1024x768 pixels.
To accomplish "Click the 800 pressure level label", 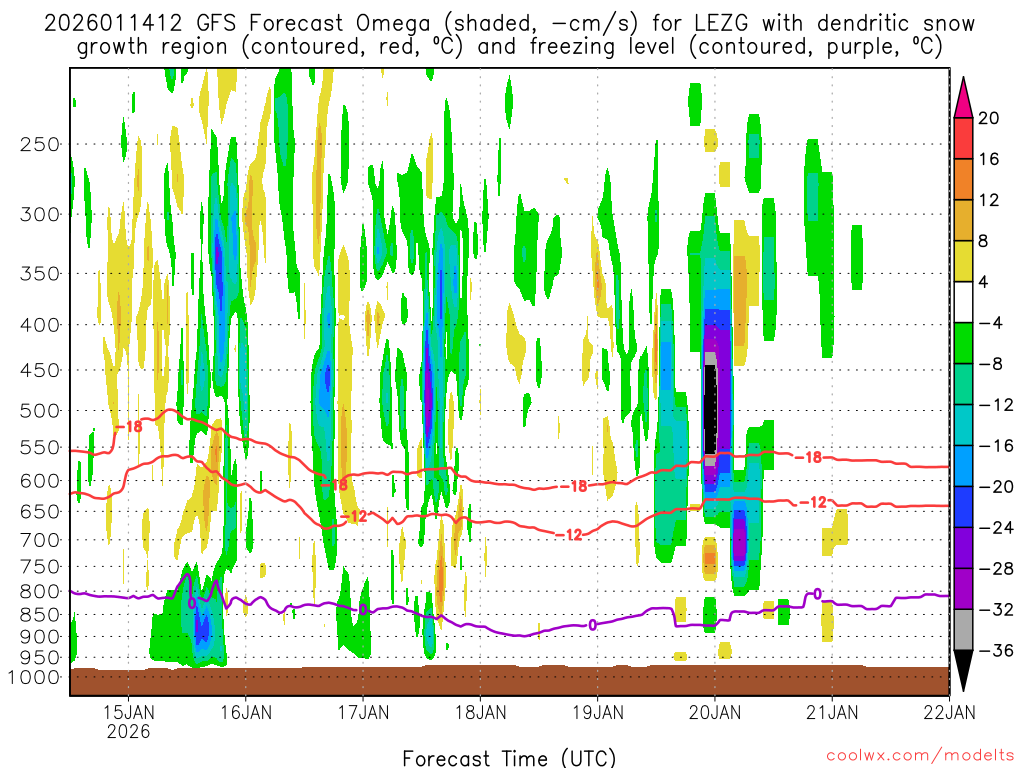I will pos(40,592).
